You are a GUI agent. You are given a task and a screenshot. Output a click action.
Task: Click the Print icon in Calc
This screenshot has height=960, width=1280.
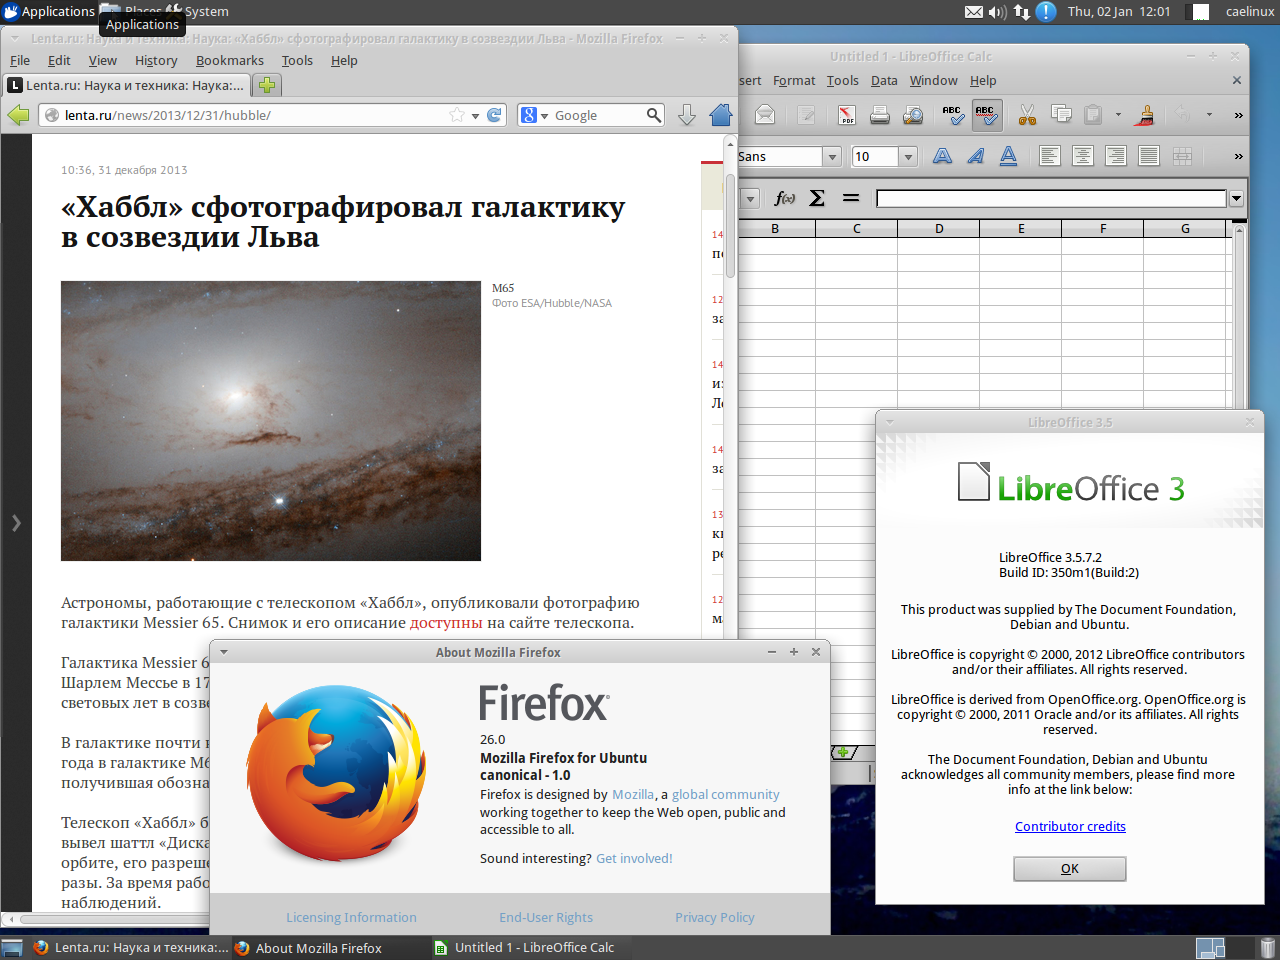point(880,116)
